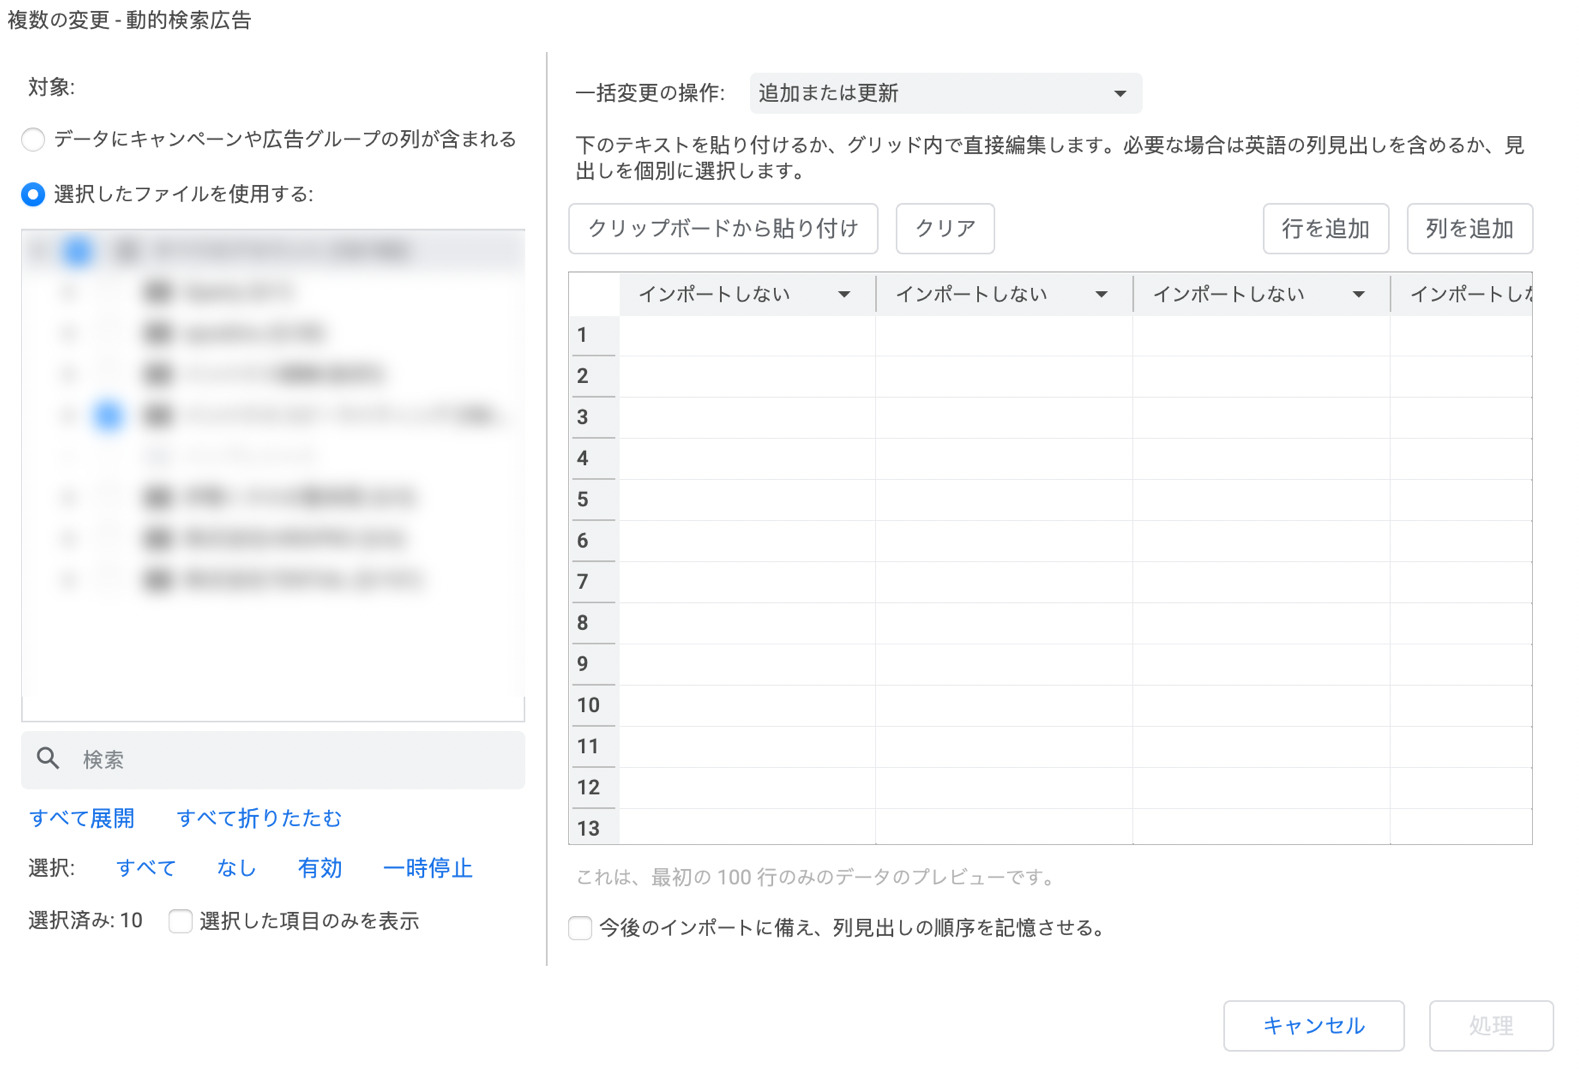Screen dimensions: 1579x1083
Task: Select grid row header 10
Action: (x=594, y=705)
